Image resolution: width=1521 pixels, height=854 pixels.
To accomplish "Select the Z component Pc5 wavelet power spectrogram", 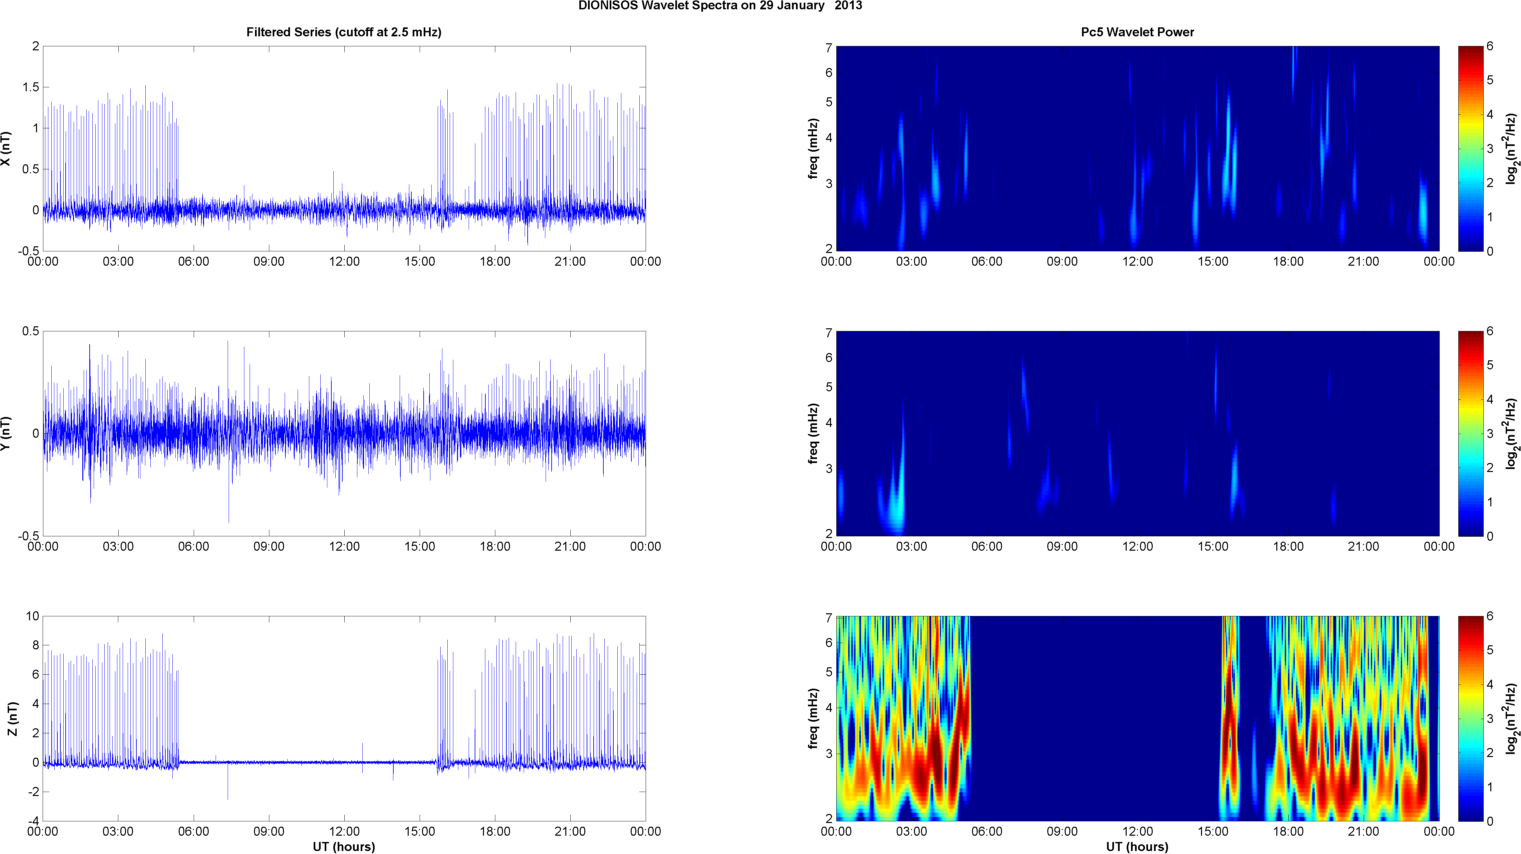I will [1137, 718].
